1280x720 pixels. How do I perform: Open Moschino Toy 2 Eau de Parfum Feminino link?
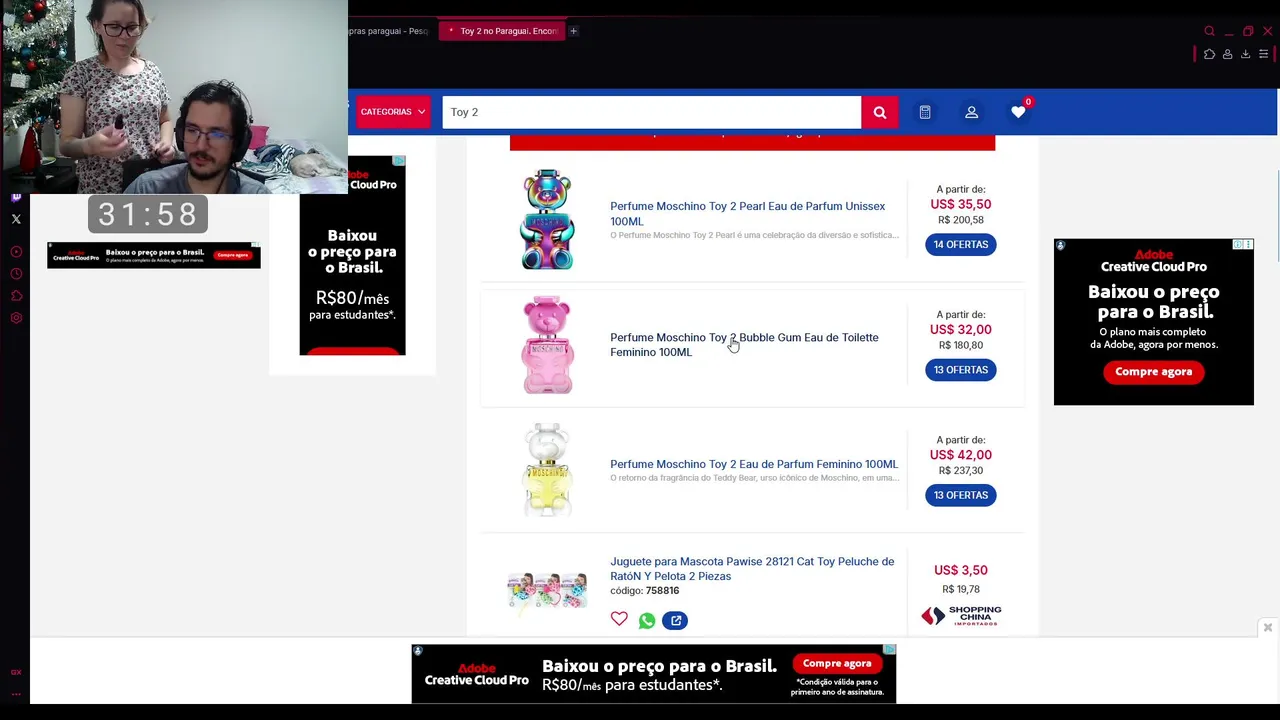pos(754,464)
